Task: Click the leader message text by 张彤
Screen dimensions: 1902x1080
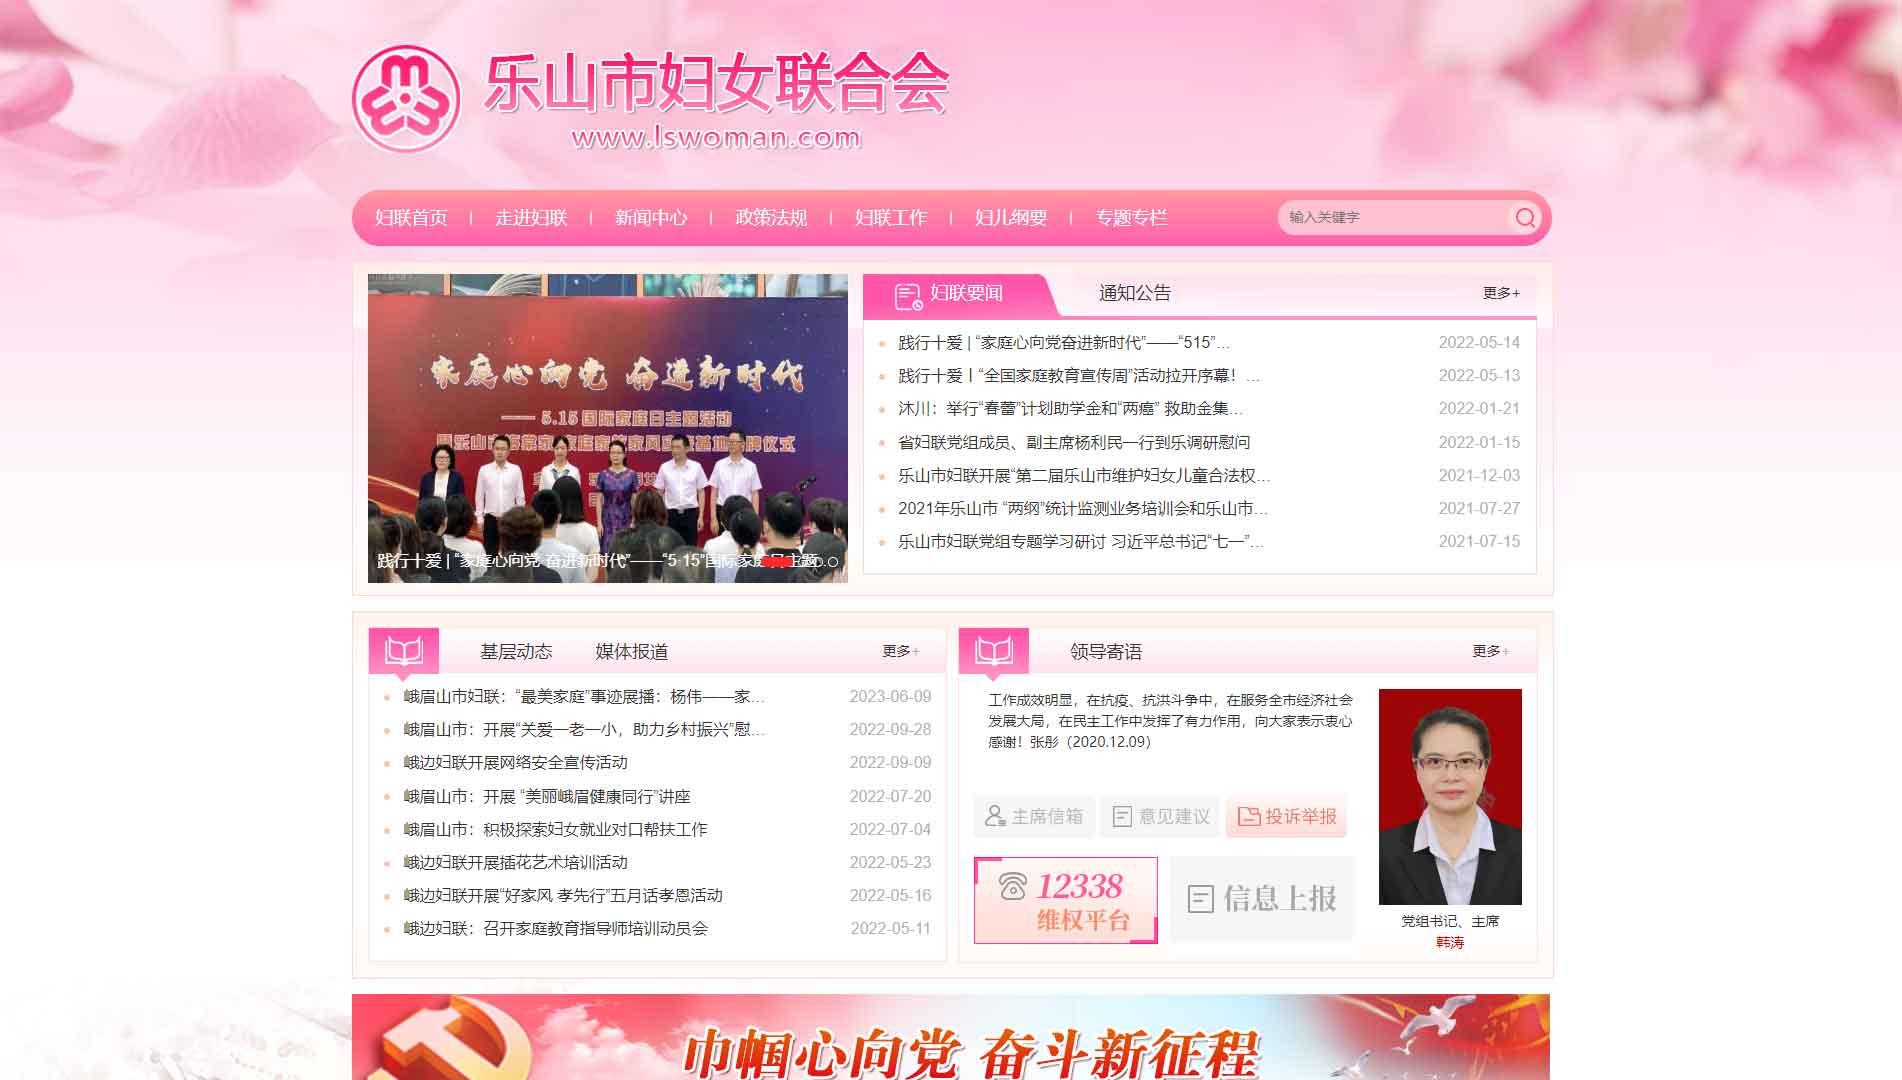Action: point(1170,721)
